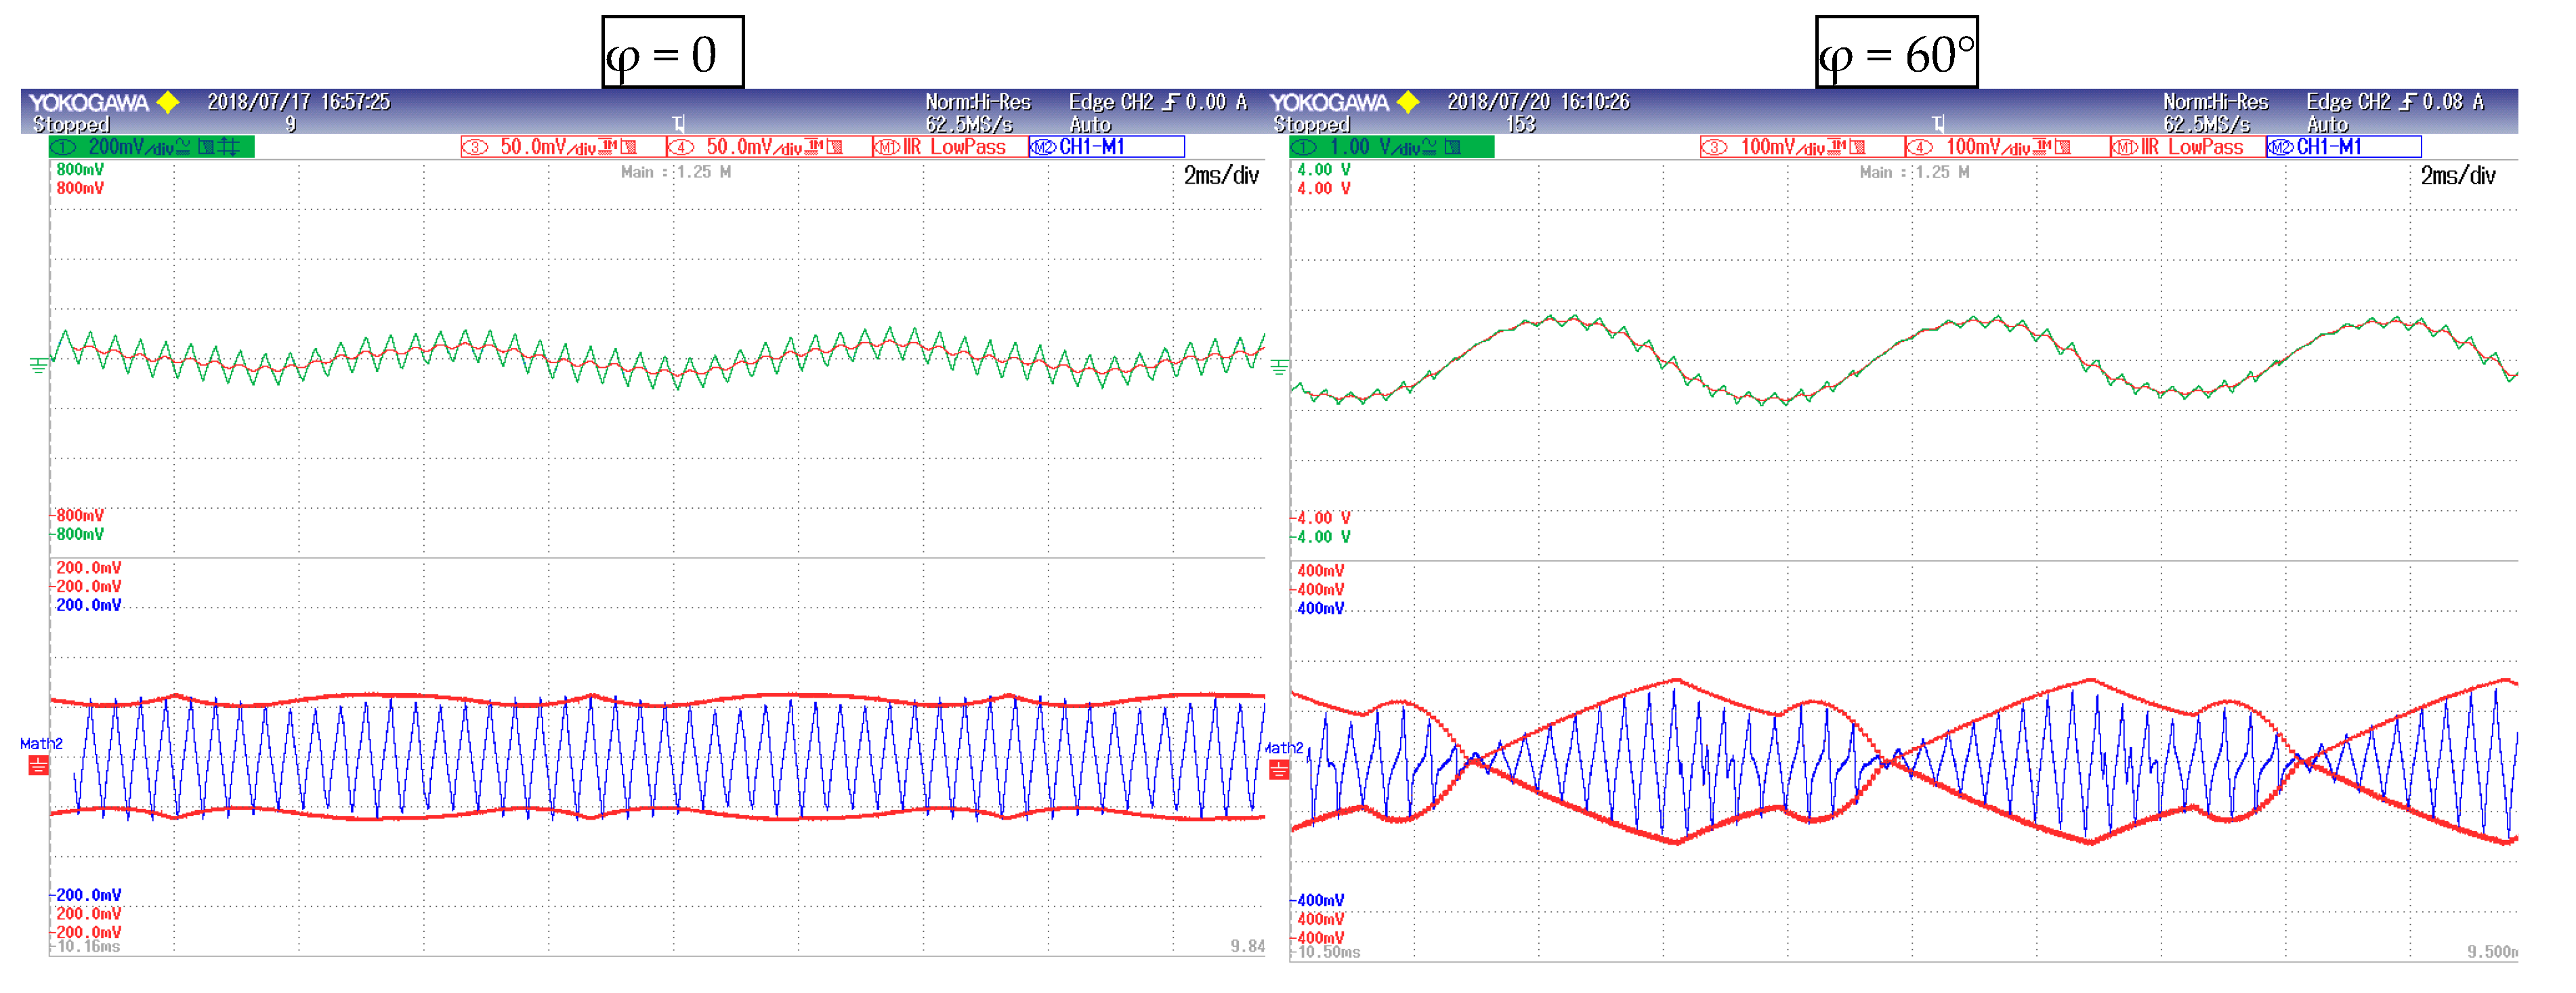
Task: Click the red Math2 zero marker on the left scope
Action: [38, 766]
